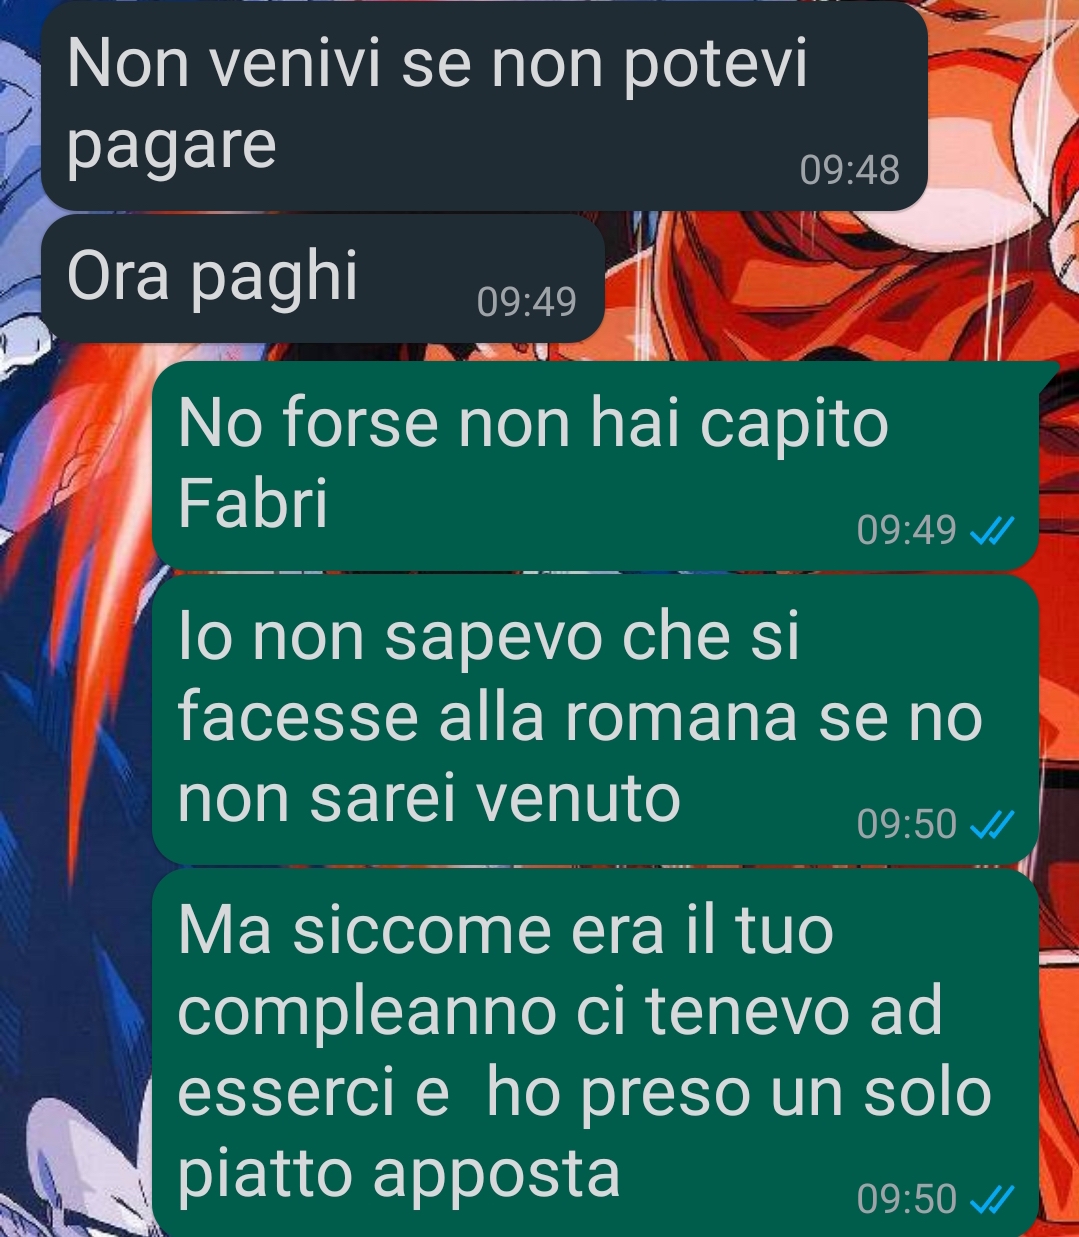Tap the 09:50 timestamp on 'piatto apposta' message
Viewport: 1079px width, 1237px height.
click(x=907, y=1198)
